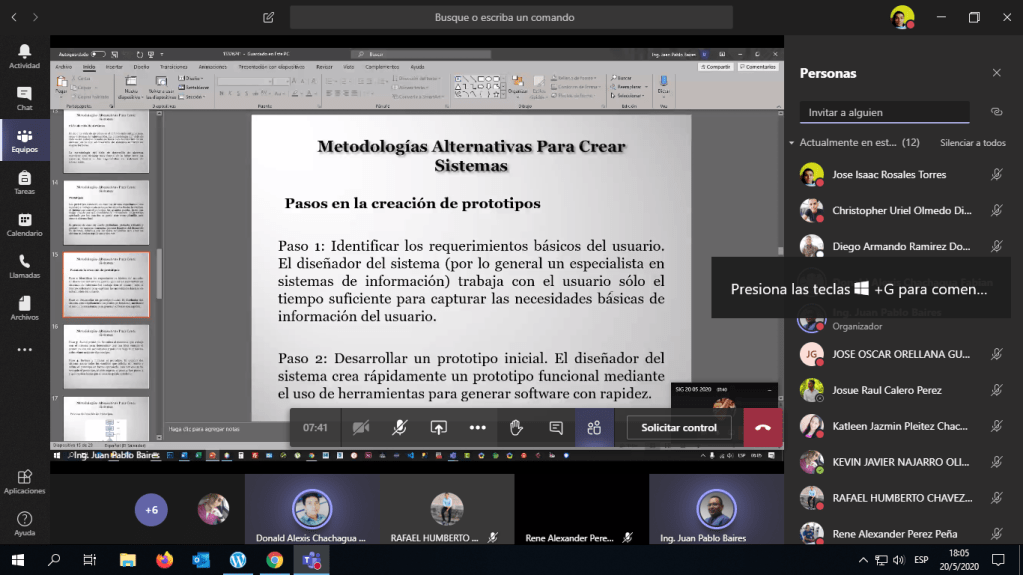This screenshot has height=575, width=1023.
Task: Show hidden icons in system tray
Action: pyautogui.click(x=863, y=559)
